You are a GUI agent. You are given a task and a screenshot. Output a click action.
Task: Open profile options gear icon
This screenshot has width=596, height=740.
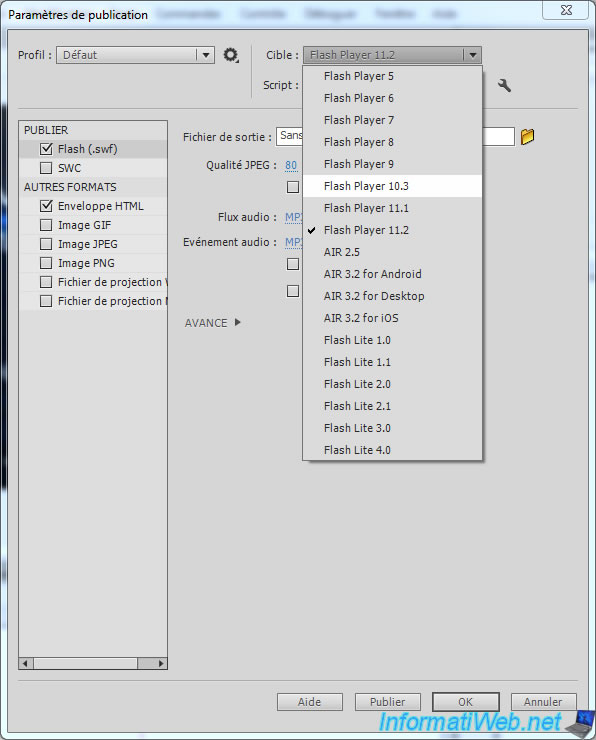click(x=230, y=55)
